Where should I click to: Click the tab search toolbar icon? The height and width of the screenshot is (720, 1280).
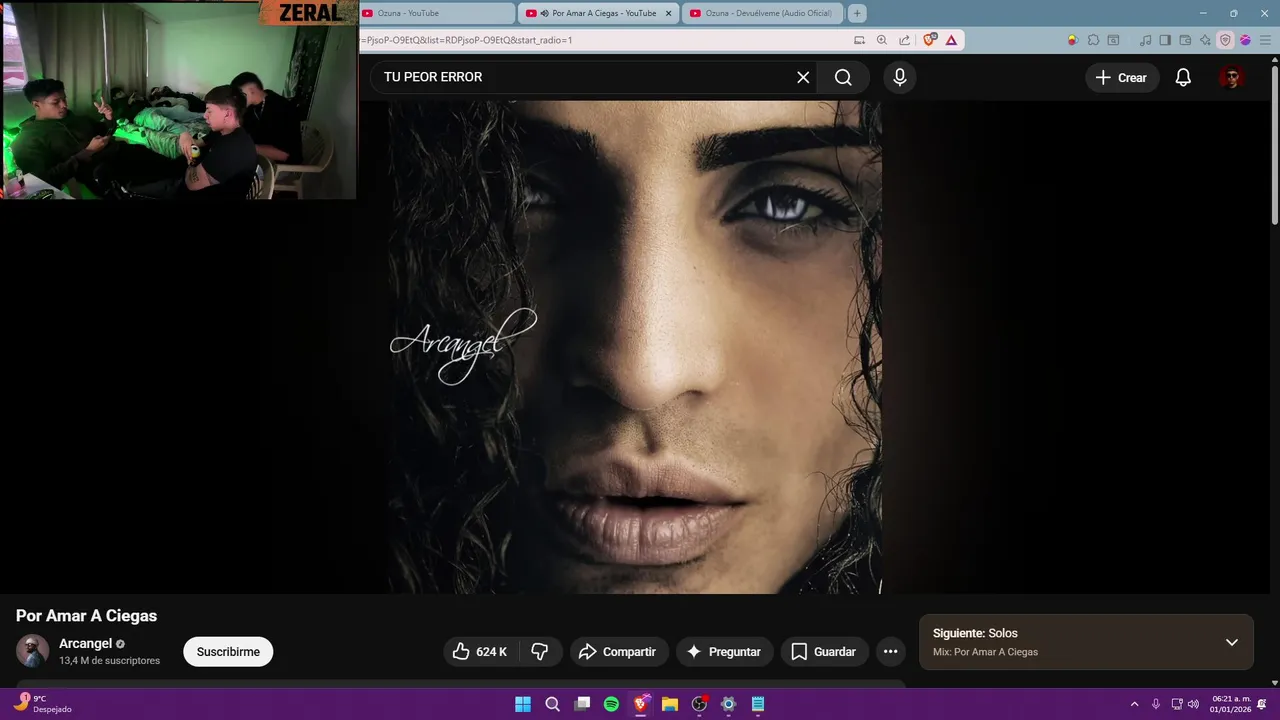point(1114,40)
